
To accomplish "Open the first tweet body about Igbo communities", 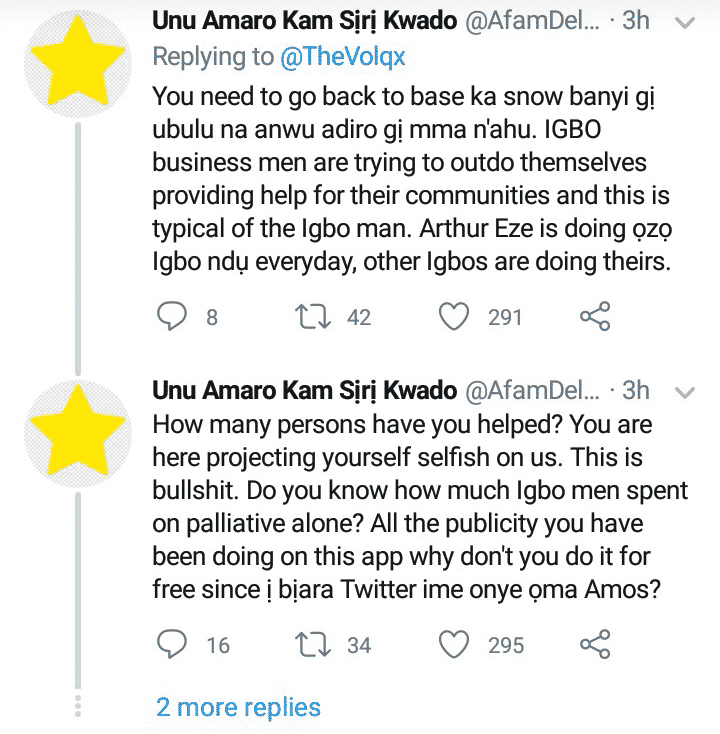I will coord(410,180).
